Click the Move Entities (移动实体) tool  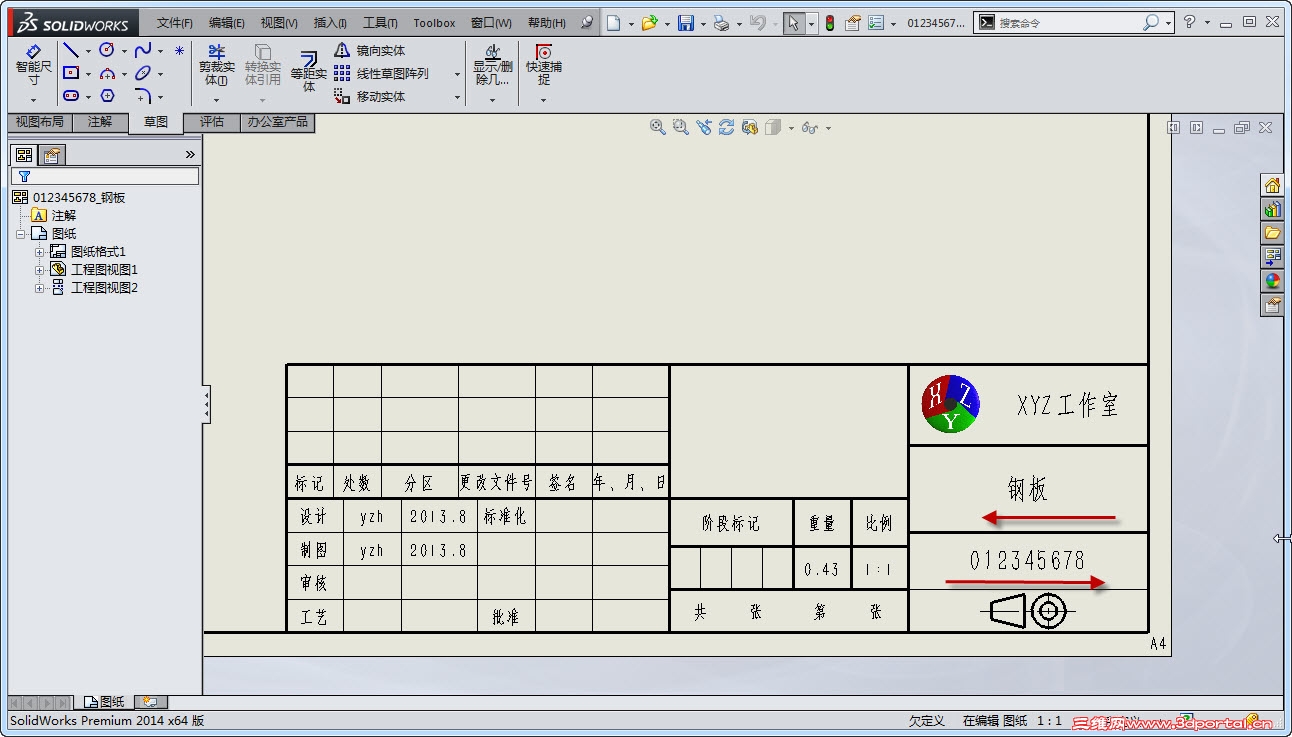[369, 96]
